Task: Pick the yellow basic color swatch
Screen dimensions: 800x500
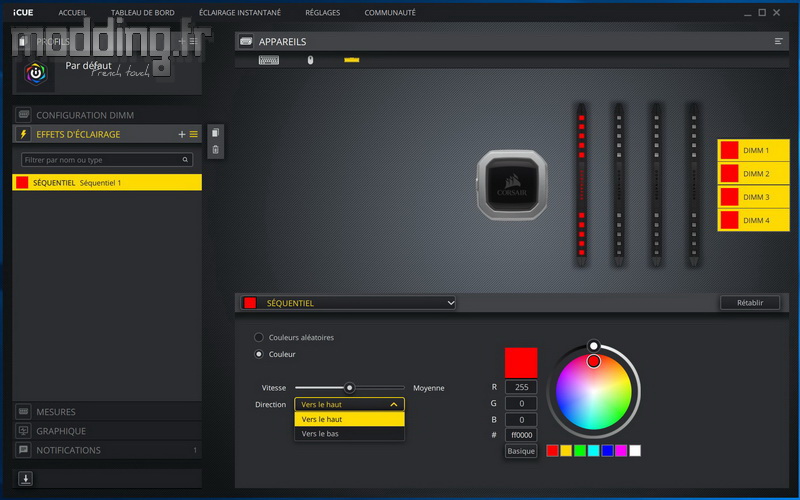Action: [x=566, y=451]
